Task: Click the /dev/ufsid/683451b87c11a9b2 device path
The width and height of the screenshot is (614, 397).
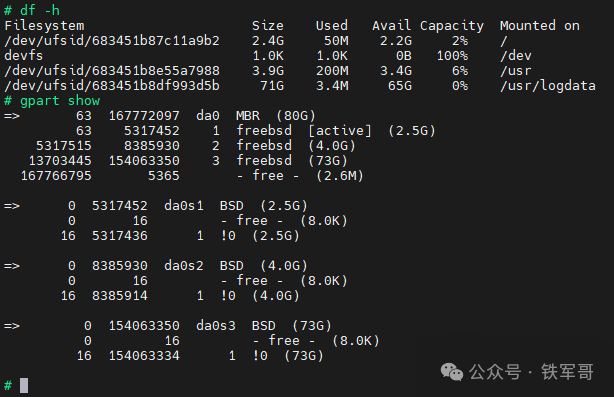Action: tap(112, 41)
